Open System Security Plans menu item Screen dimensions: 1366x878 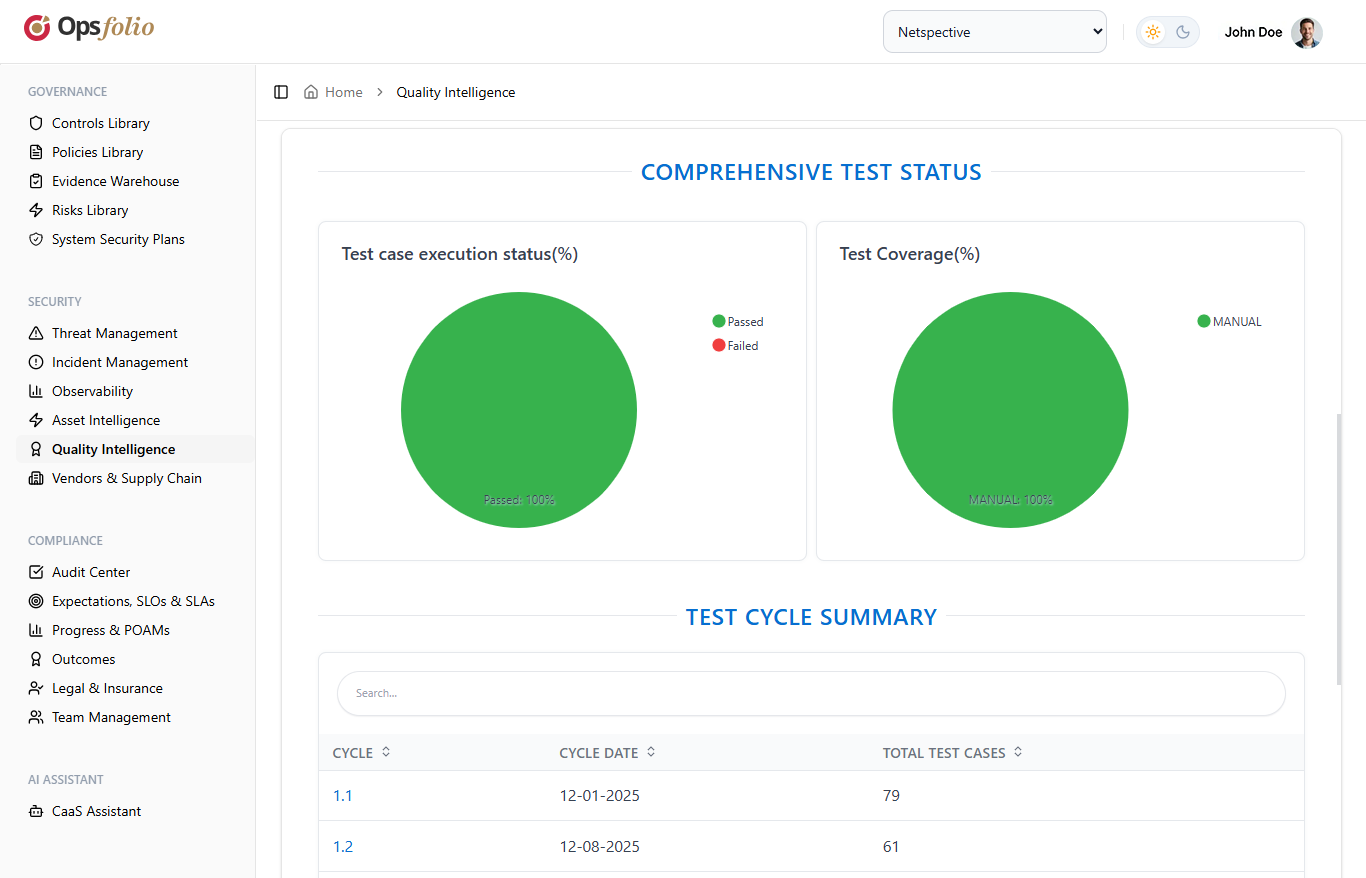coord(118,239)
